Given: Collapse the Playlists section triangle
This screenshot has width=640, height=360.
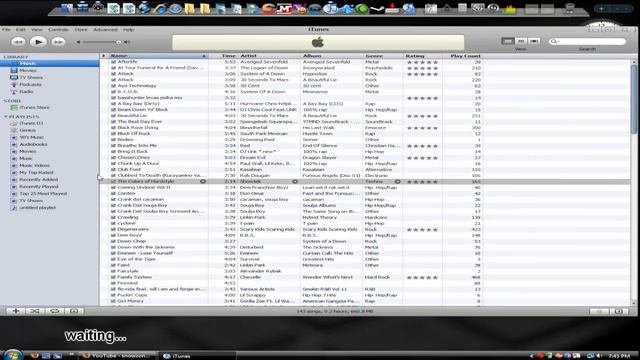Looking at the screenshot, I should coord(6,117).
